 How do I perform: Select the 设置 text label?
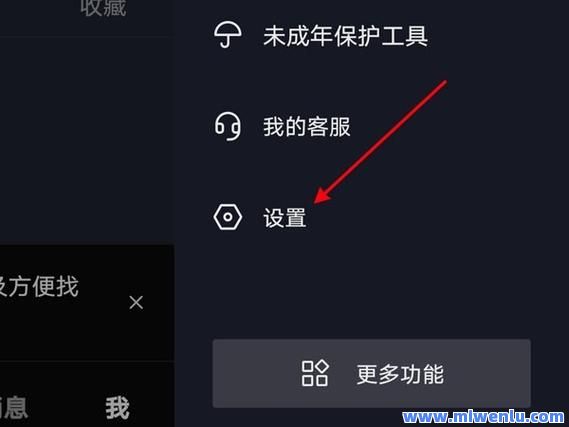(x=285, y=218)
